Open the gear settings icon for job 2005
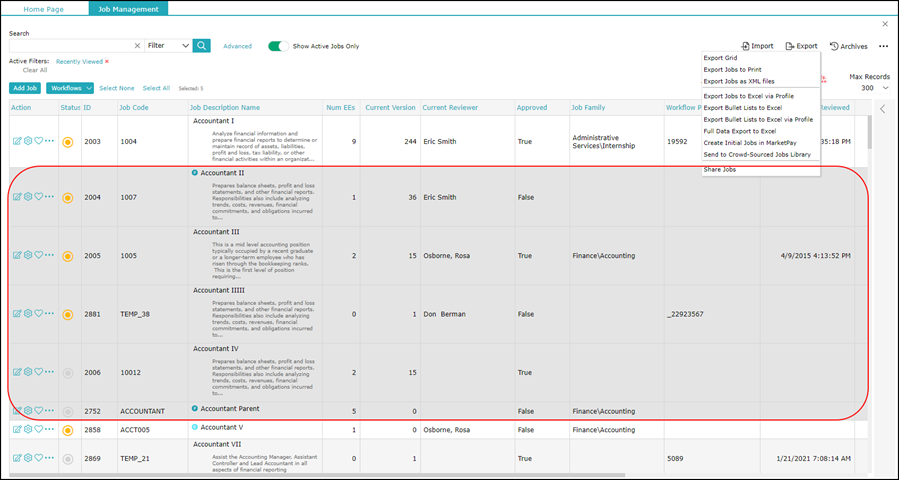The image size is (899, 480). (27, 255)
